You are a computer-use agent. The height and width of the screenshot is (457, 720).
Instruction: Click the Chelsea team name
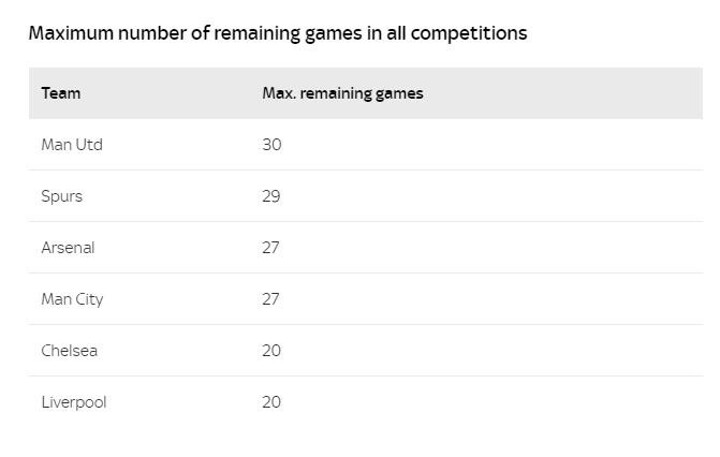click(x=69, y=351)
